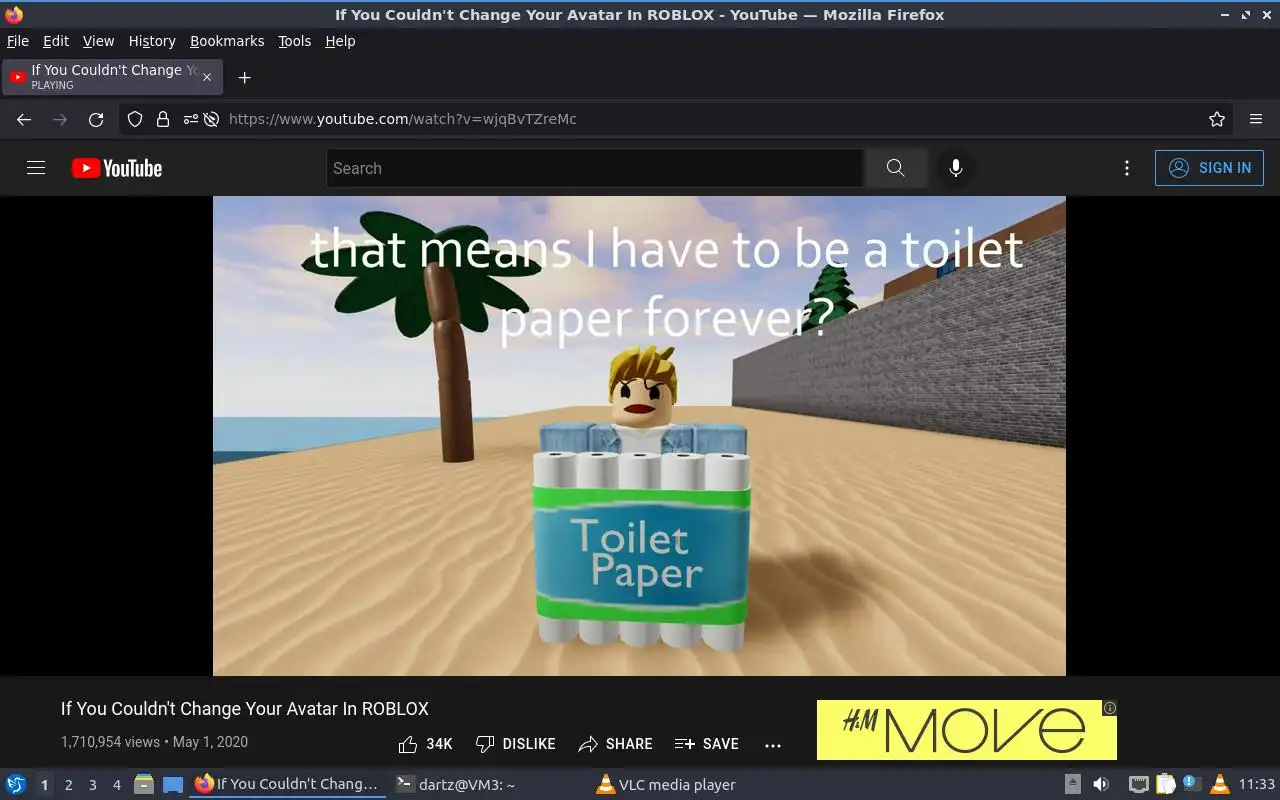Open the network status tray icon

click(1138, 785)
